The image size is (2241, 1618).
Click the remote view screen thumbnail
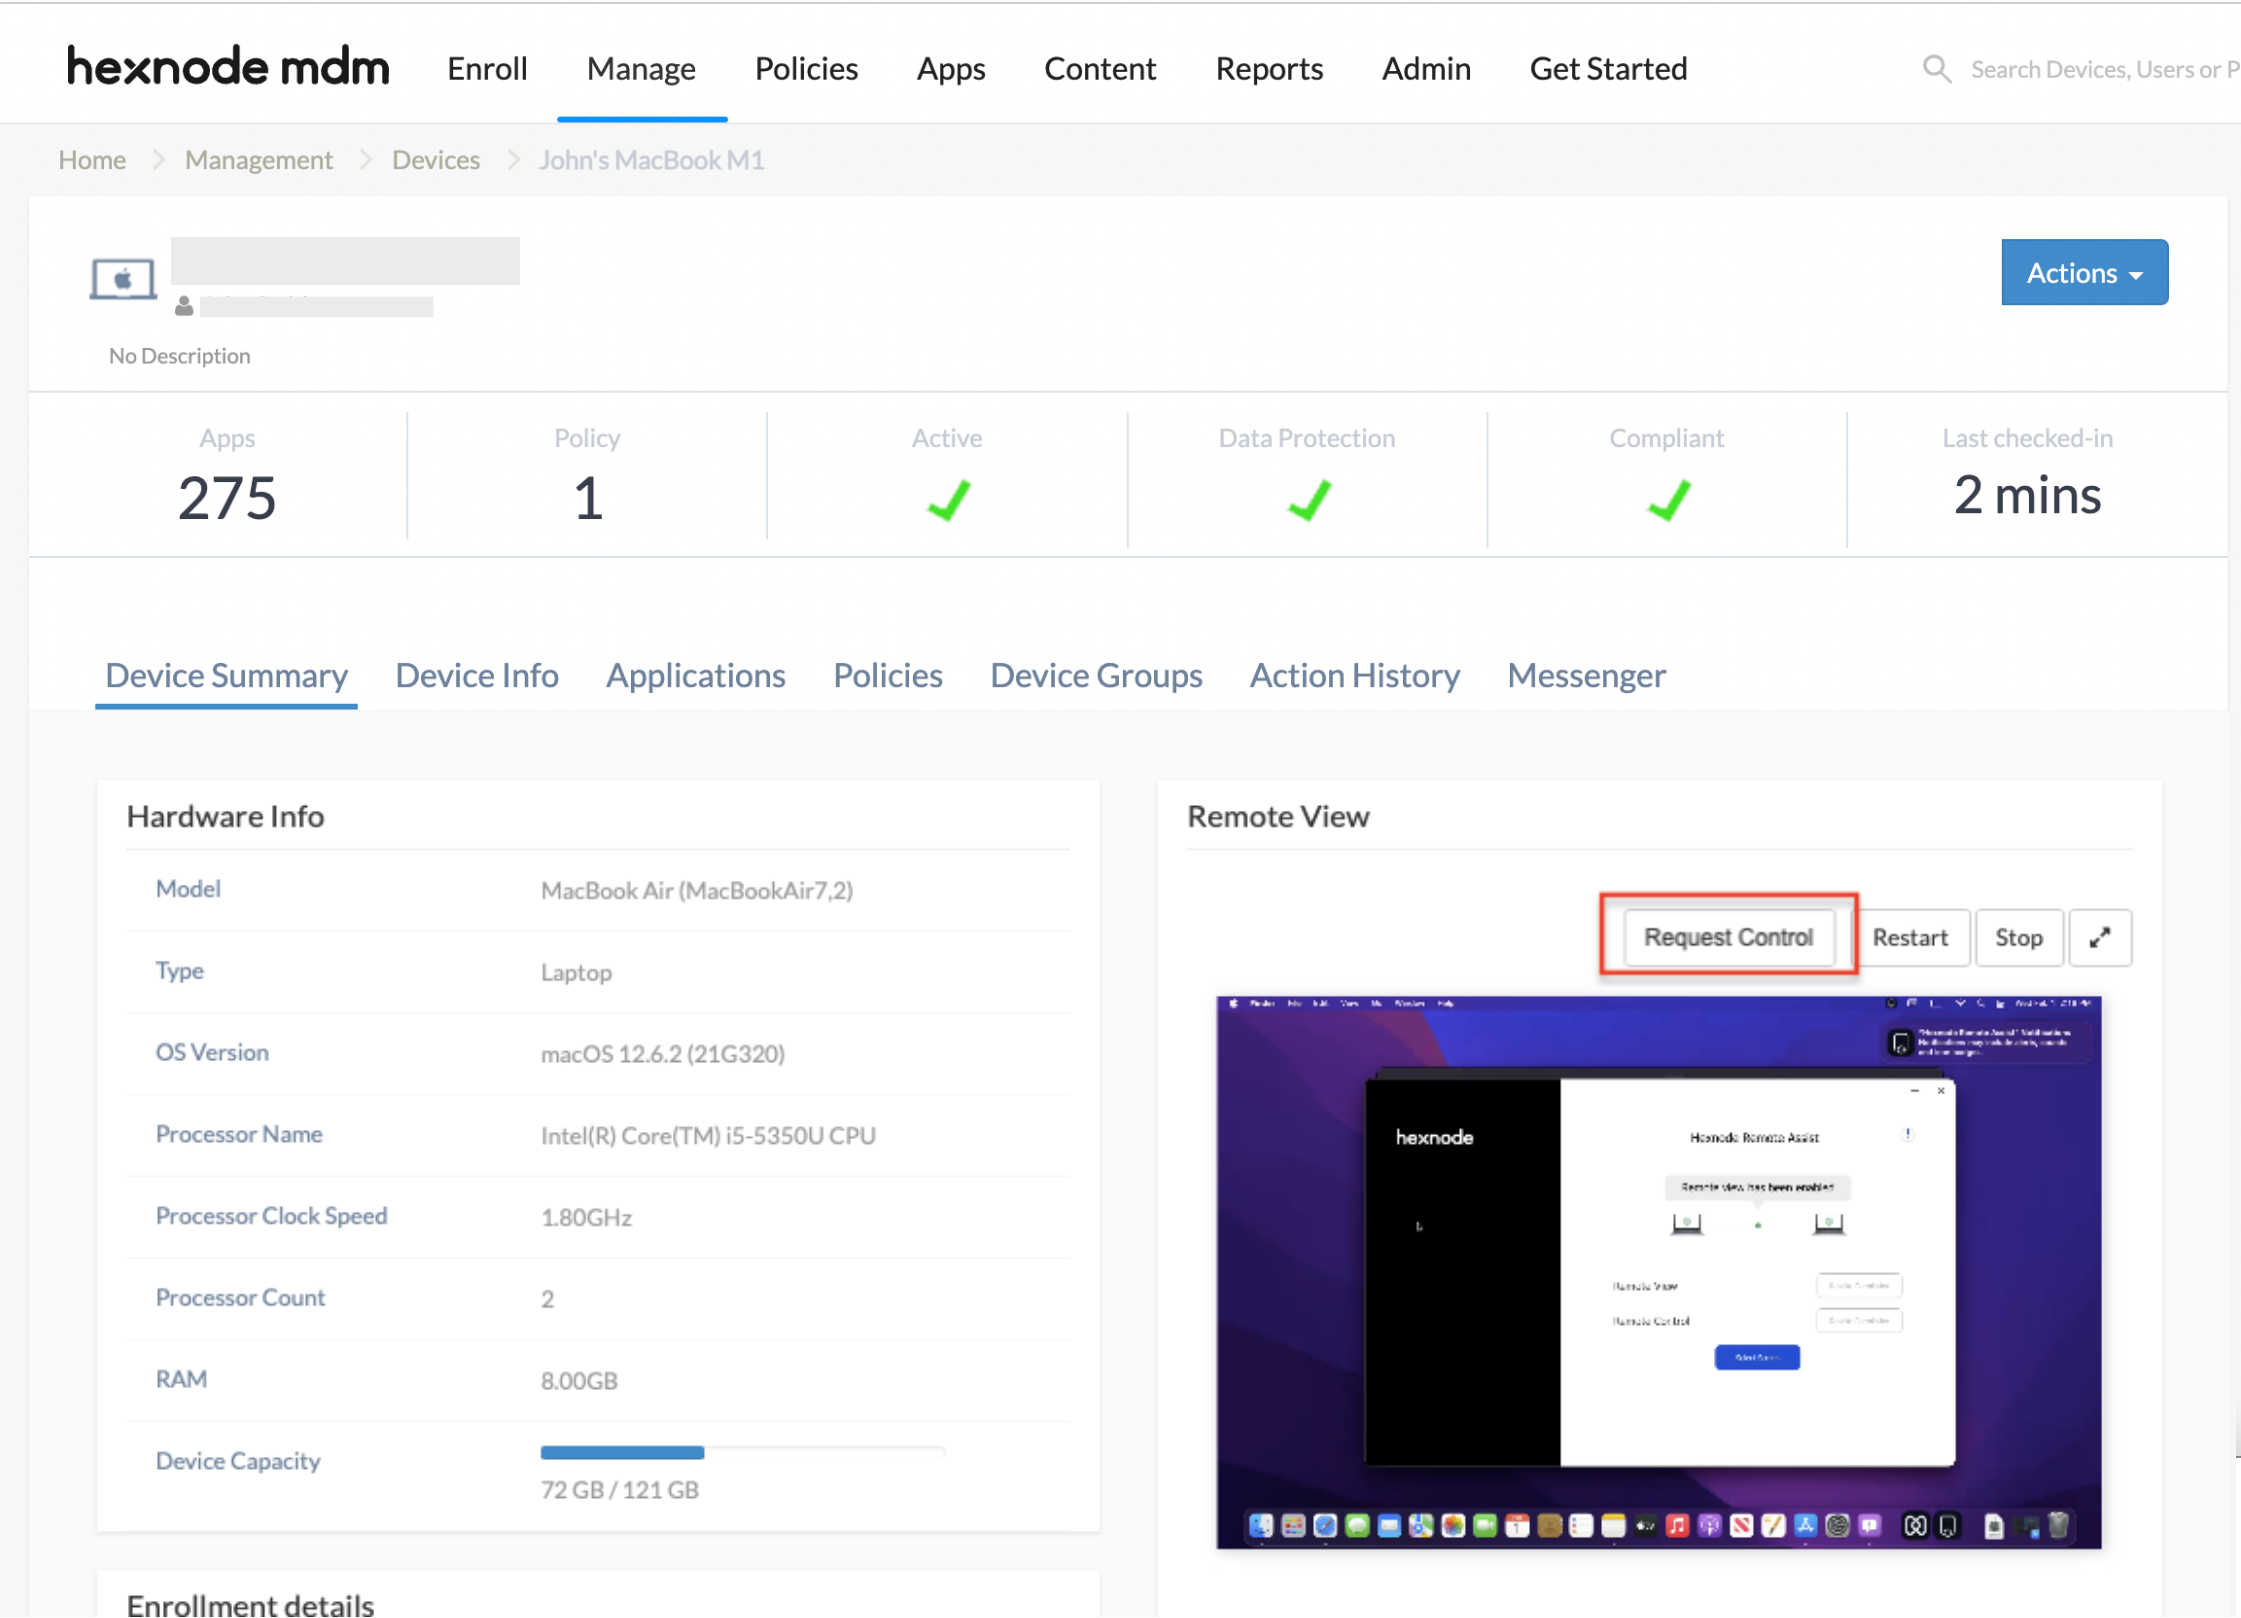pos(1658,1272)
